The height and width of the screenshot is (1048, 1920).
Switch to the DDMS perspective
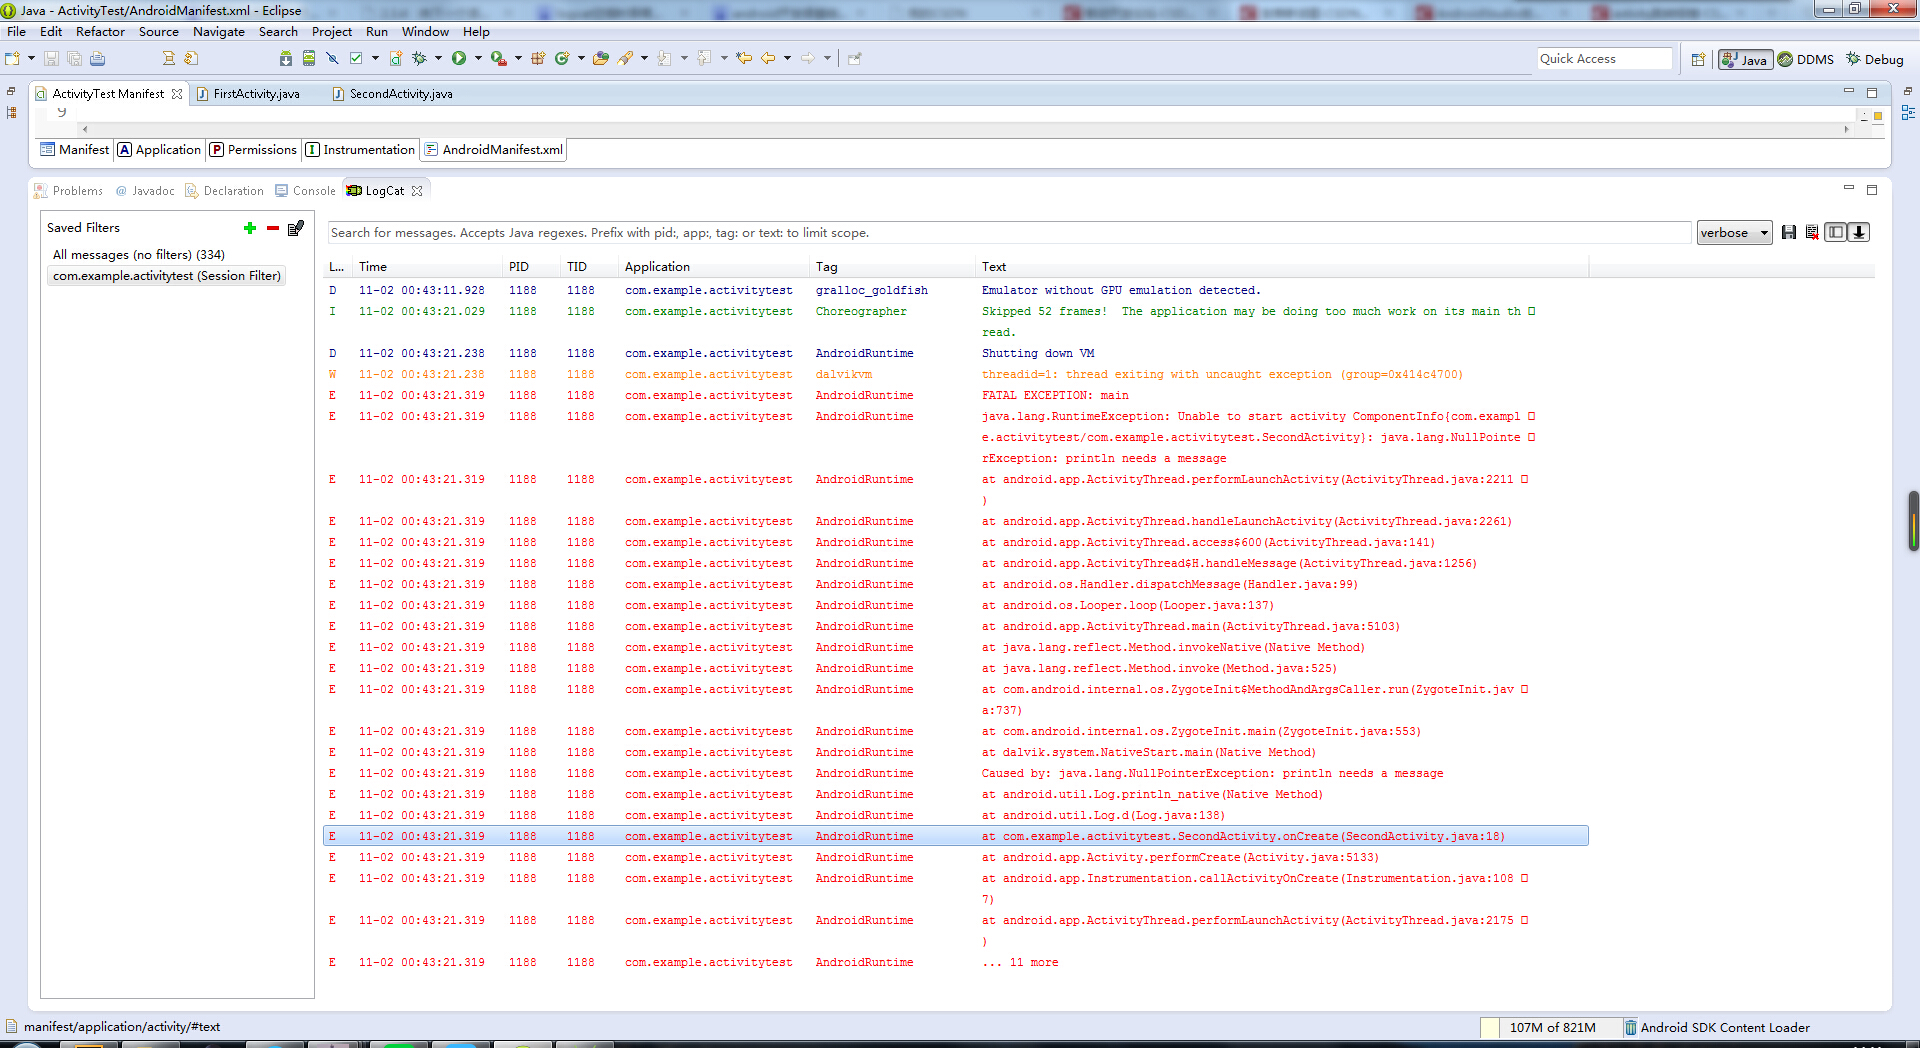tap(1805, 60)
